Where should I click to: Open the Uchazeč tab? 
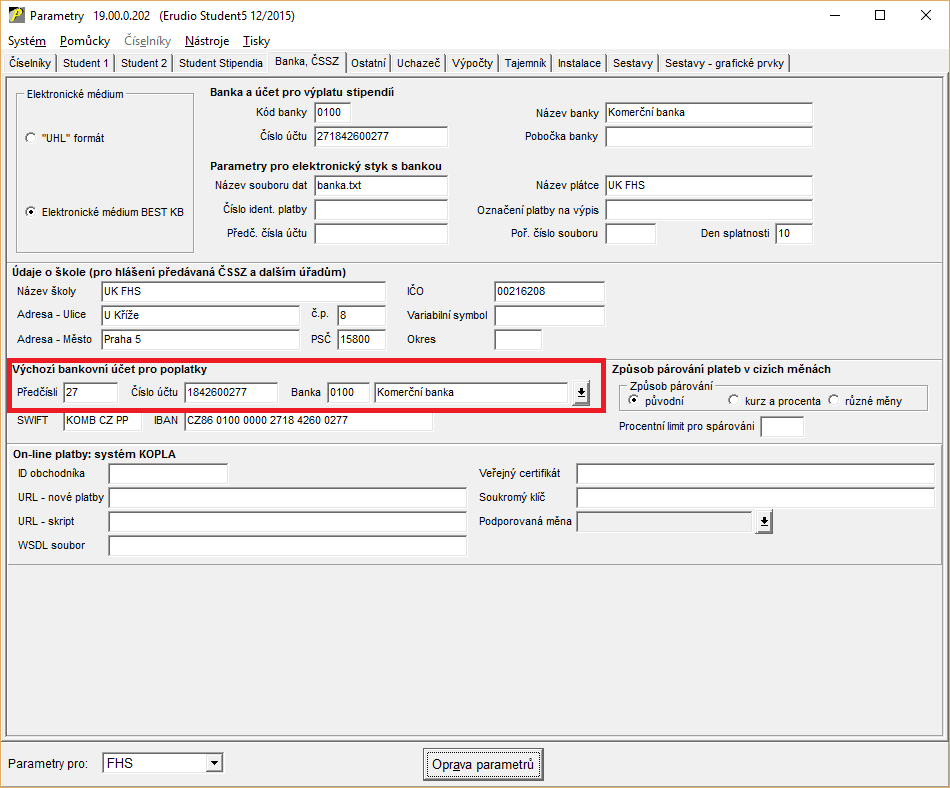click(x=418, y=63)
